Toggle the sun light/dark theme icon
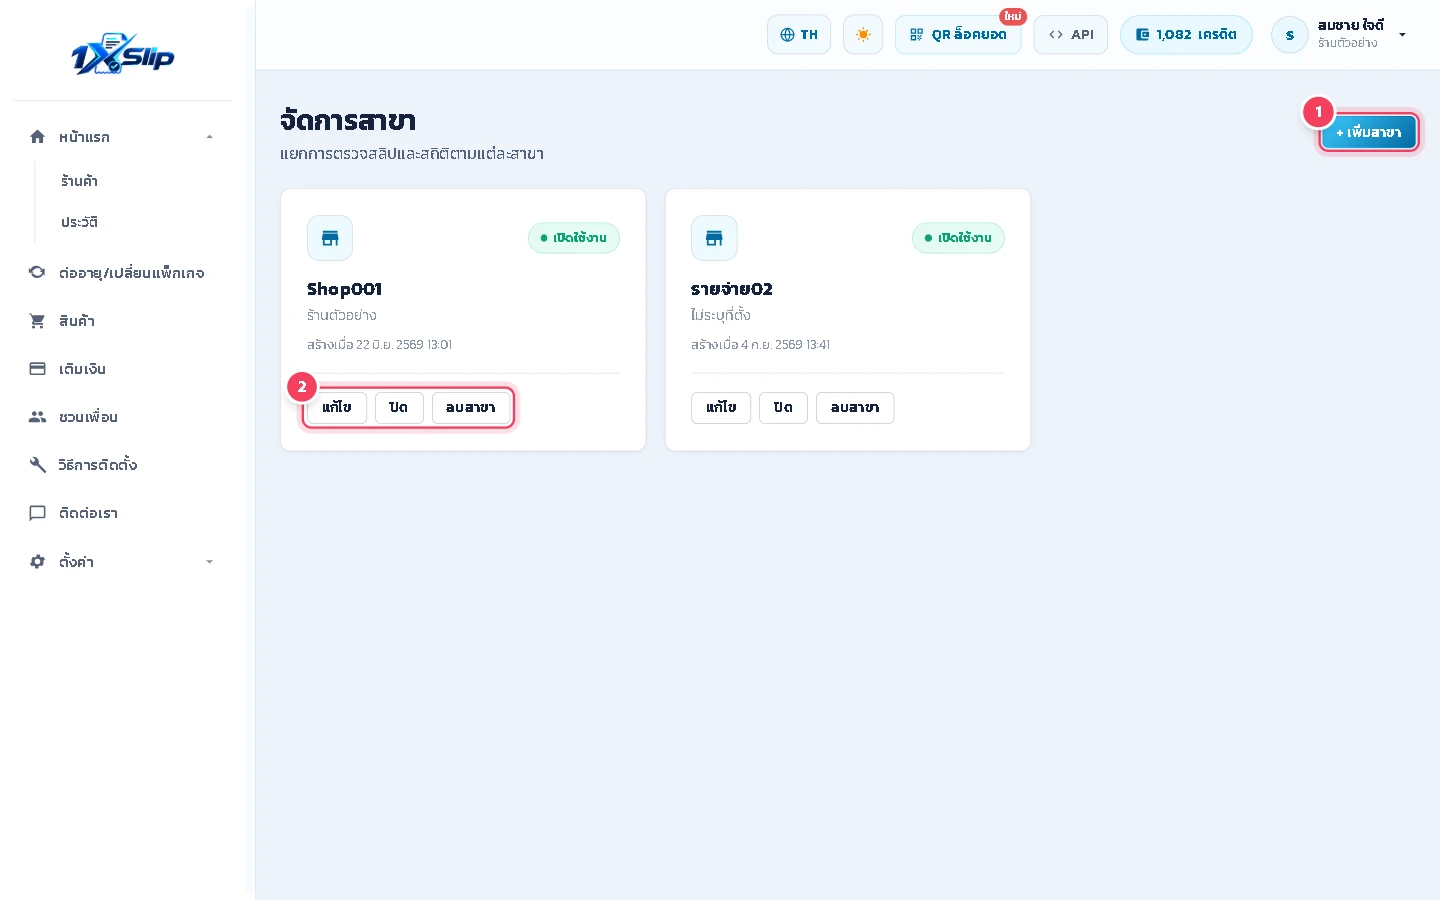This screenshot has height=900, width=1440. tap(863, 35)
